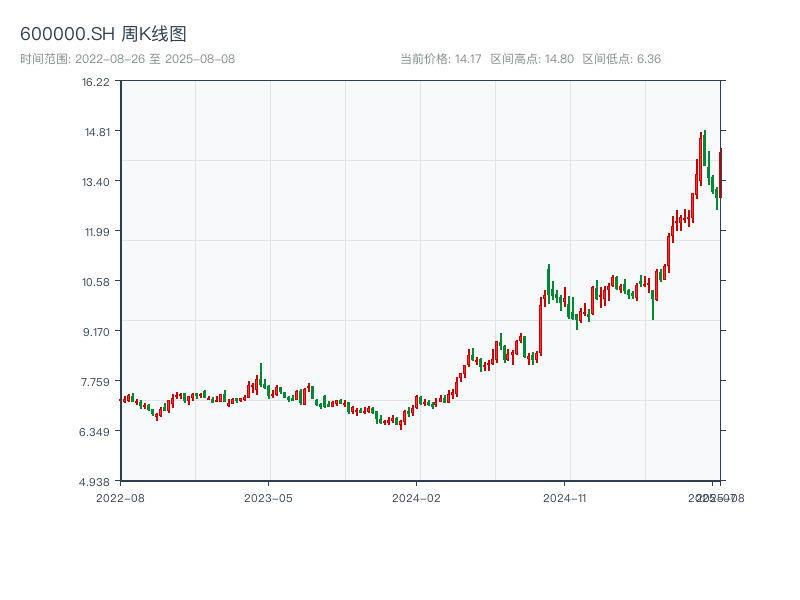This screenshot has height=600, width=800.
Task: Click the range low '区间低点: 6.36'
Action: pyautogui.click(x=621, y=59)
